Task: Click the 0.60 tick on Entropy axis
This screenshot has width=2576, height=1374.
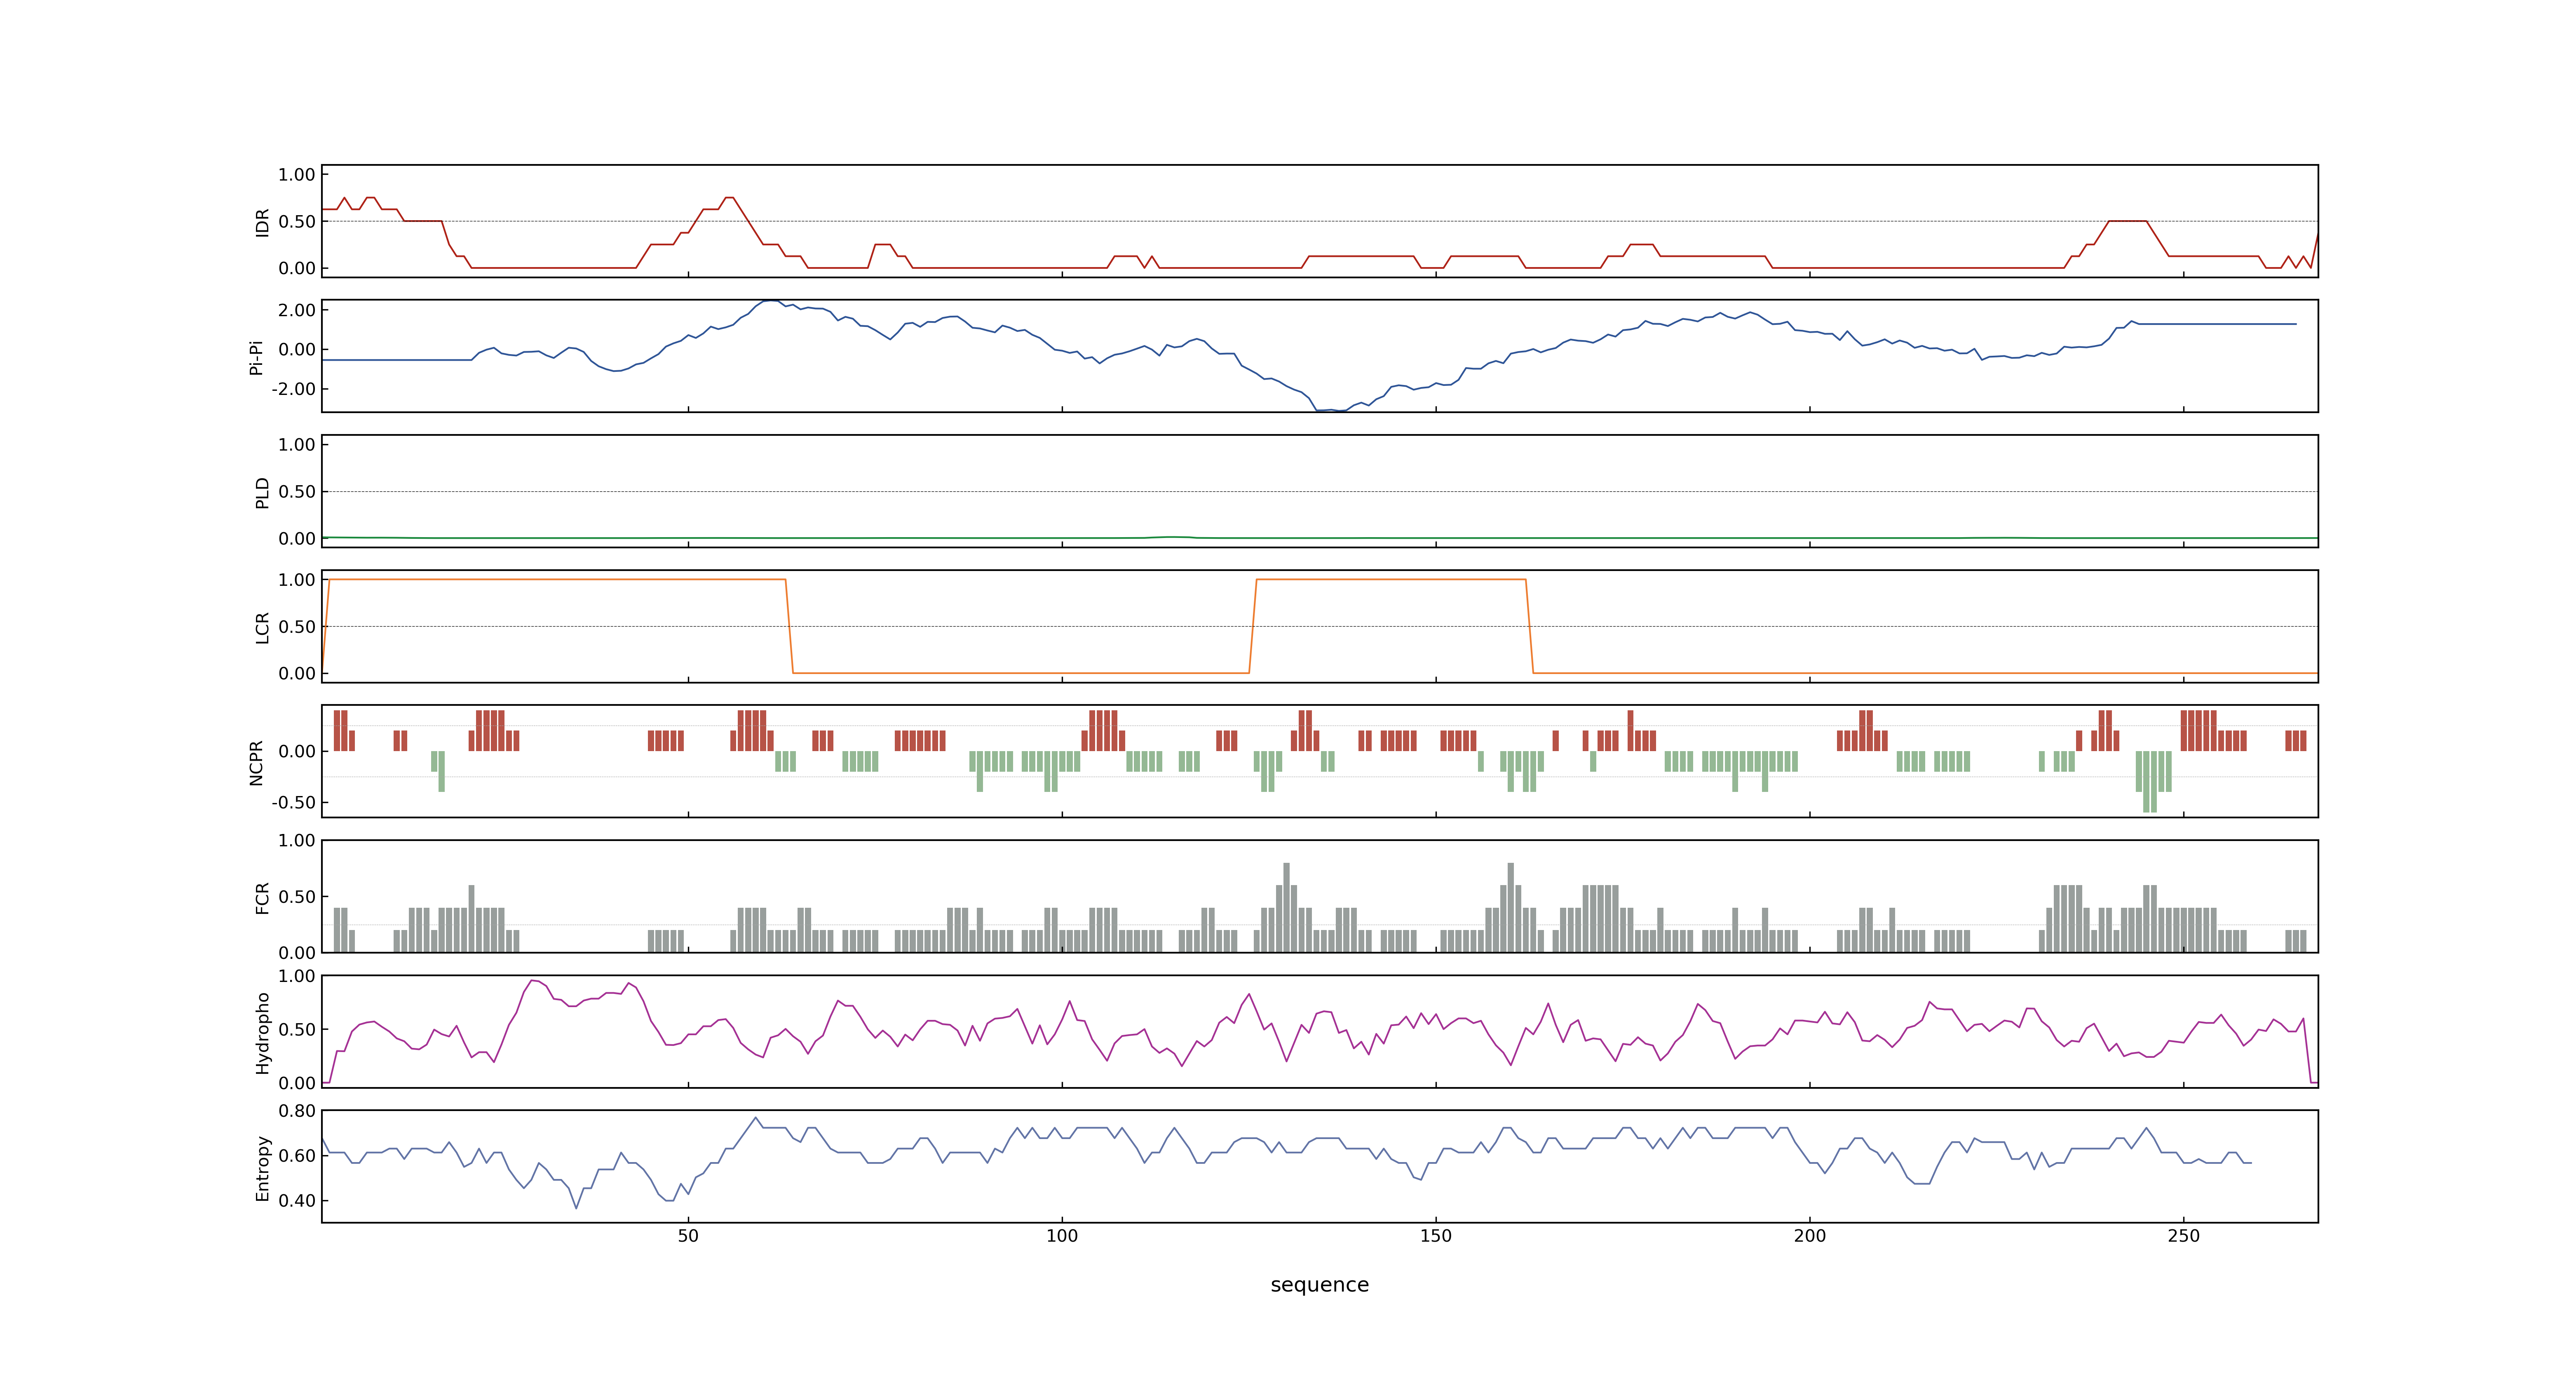Action: click(297, 1156)
